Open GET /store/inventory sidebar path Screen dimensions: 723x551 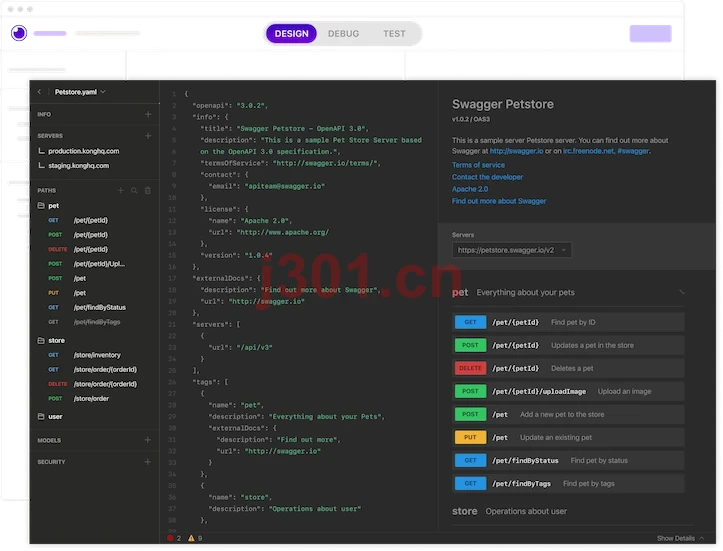[x=84, y=355]
